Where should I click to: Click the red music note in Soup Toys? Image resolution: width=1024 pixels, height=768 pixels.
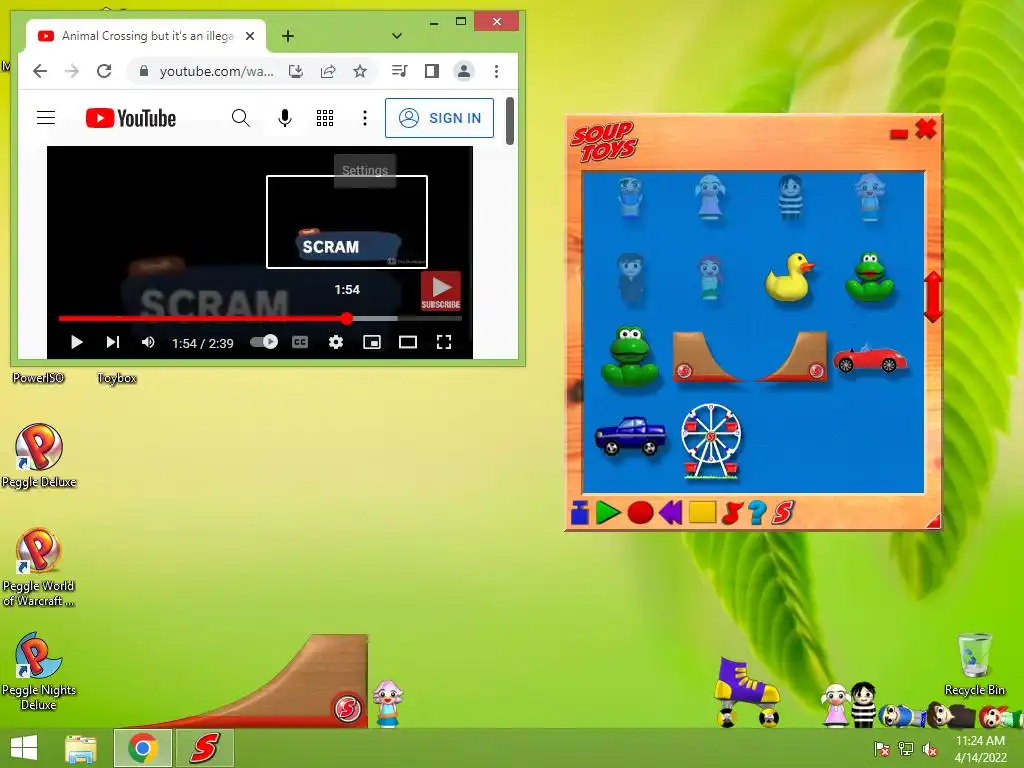tap(731, 513)
